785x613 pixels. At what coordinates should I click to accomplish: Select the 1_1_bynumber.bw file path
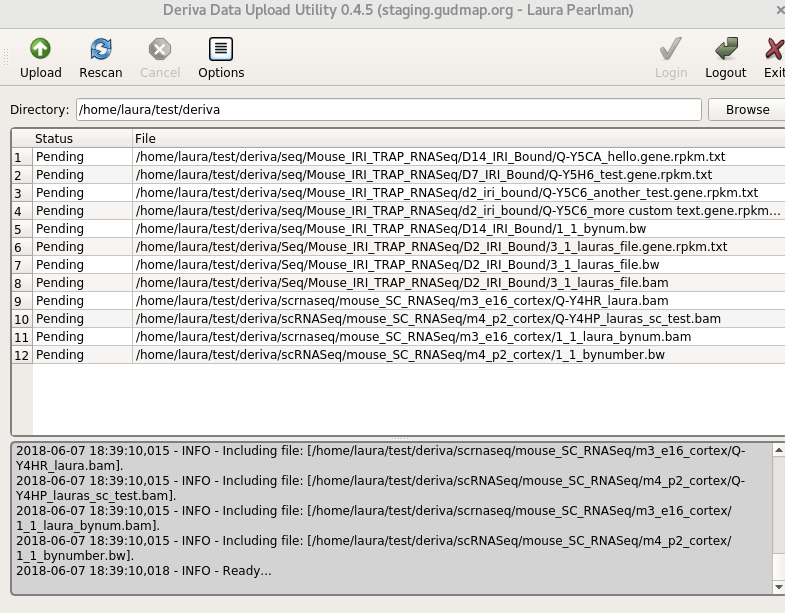[x=400, y=355]
